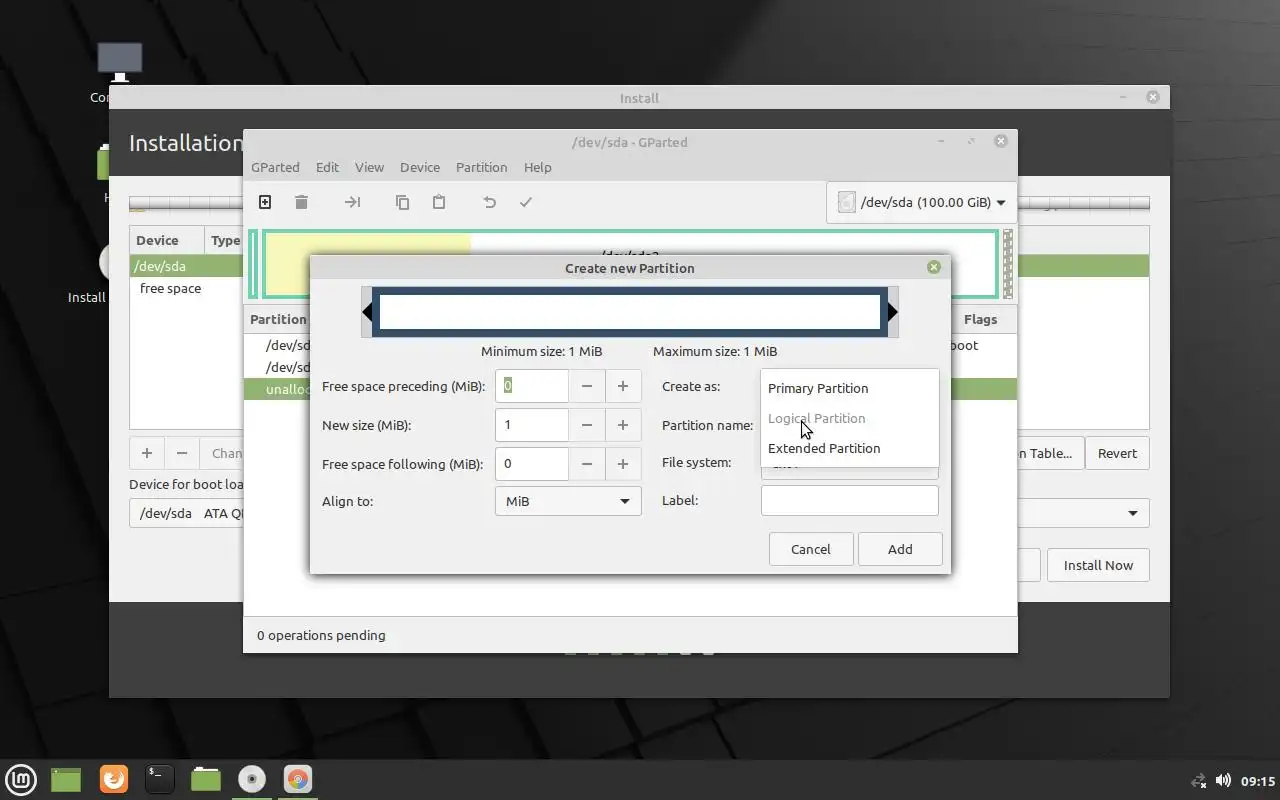Image resolution: width=1280 pixels, height=800 pixels.
Task: Click the Free space preceding input field
Action: click(532, 386)
